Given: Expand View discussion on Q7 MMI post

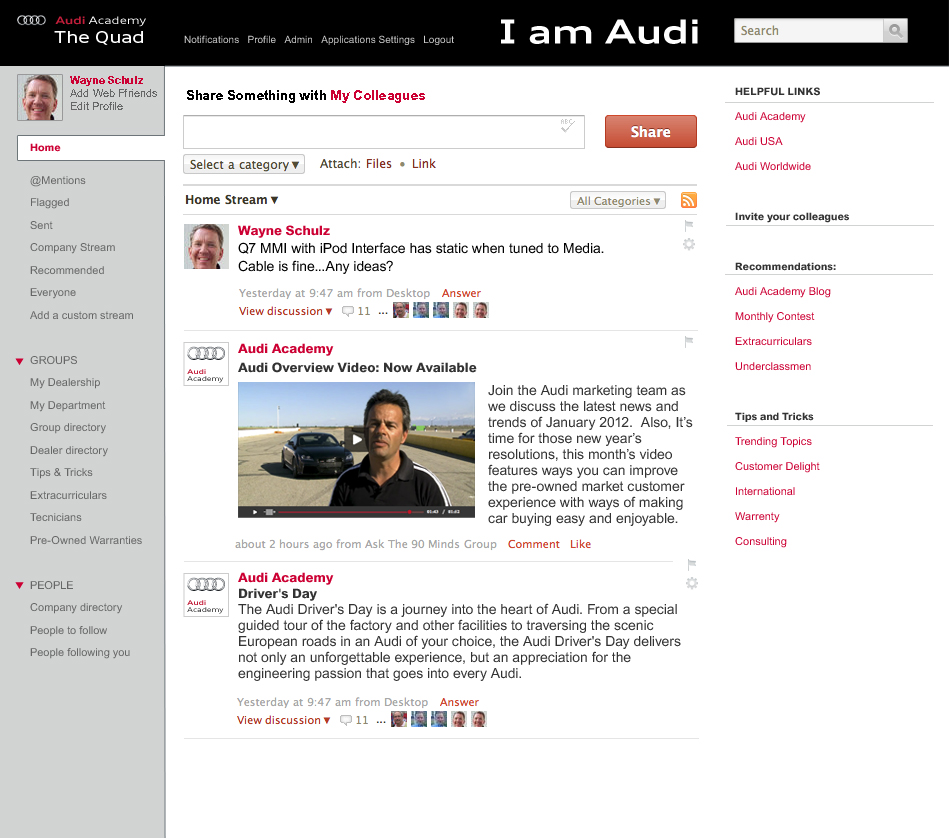Looking at the screenshot, I should (286, 311).
